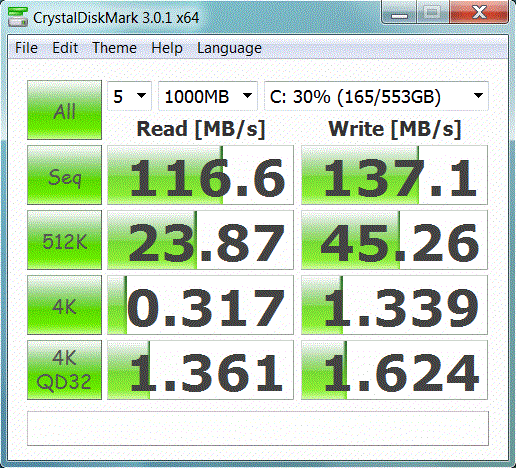Select the 4K write result 1.339

coord(394,305)
